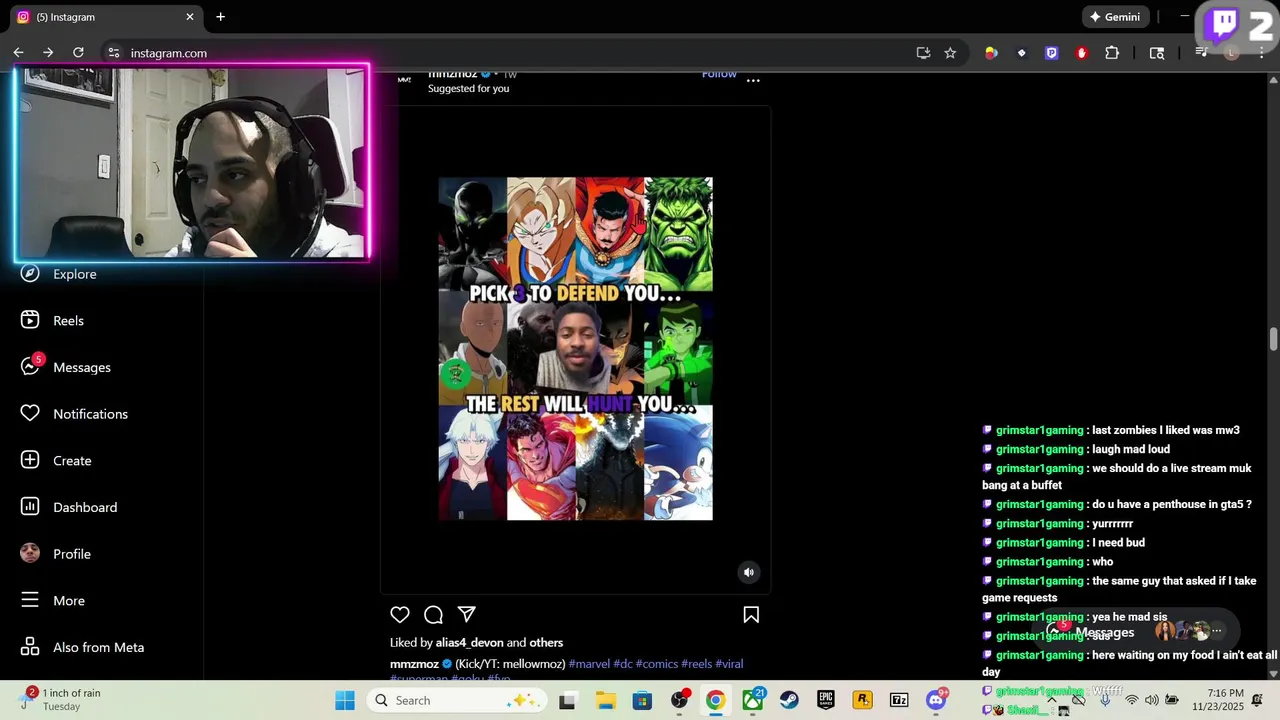Reload the Instagram page
The width and height of the screenshot is (1280, 720).
[78, 53]
